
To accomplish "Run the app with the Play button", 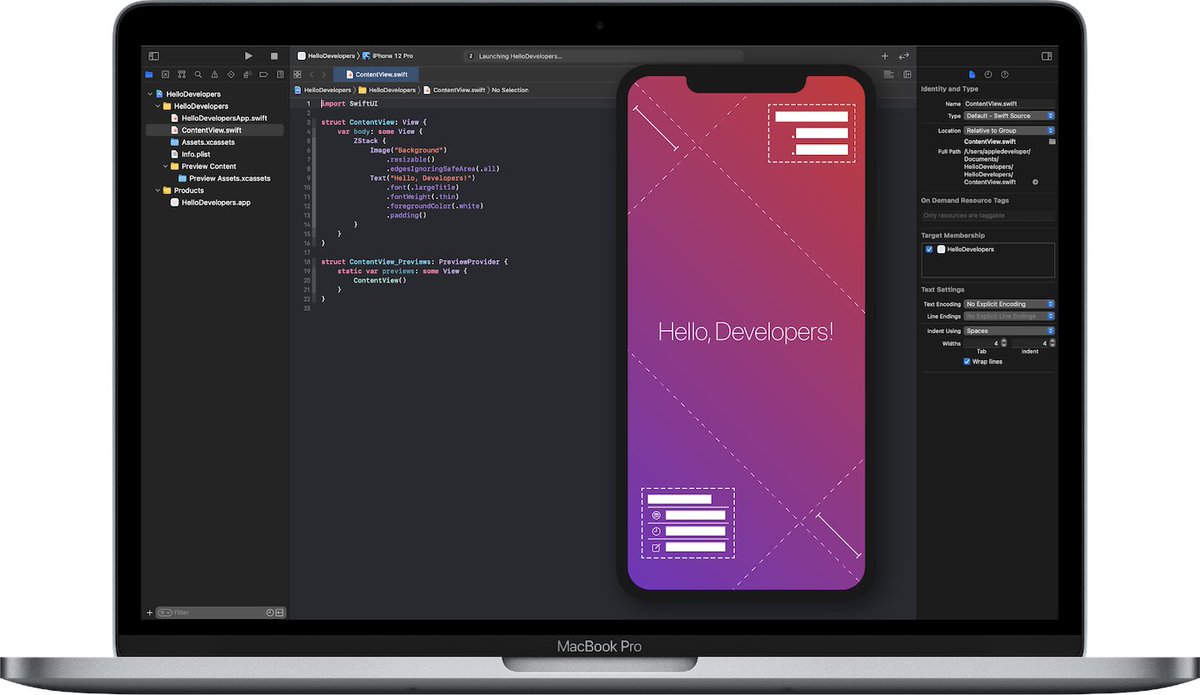I will (248, 56).
